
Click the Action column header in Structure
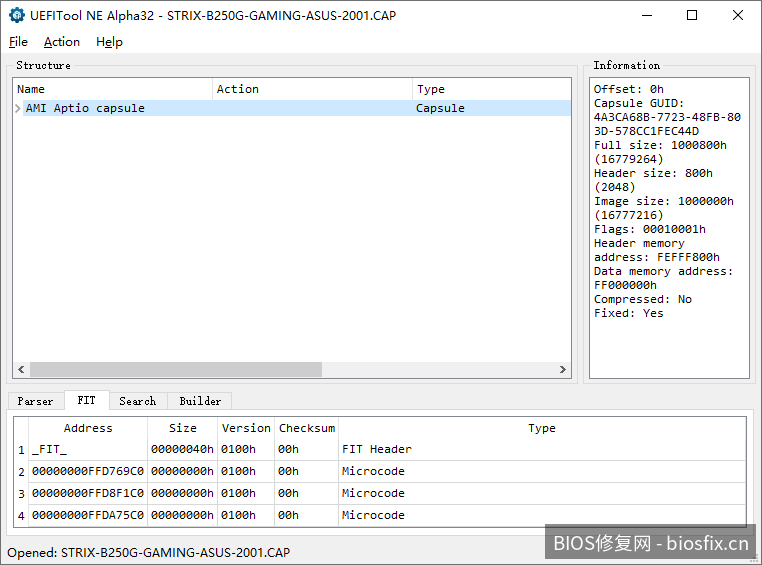tap(312, 89)
